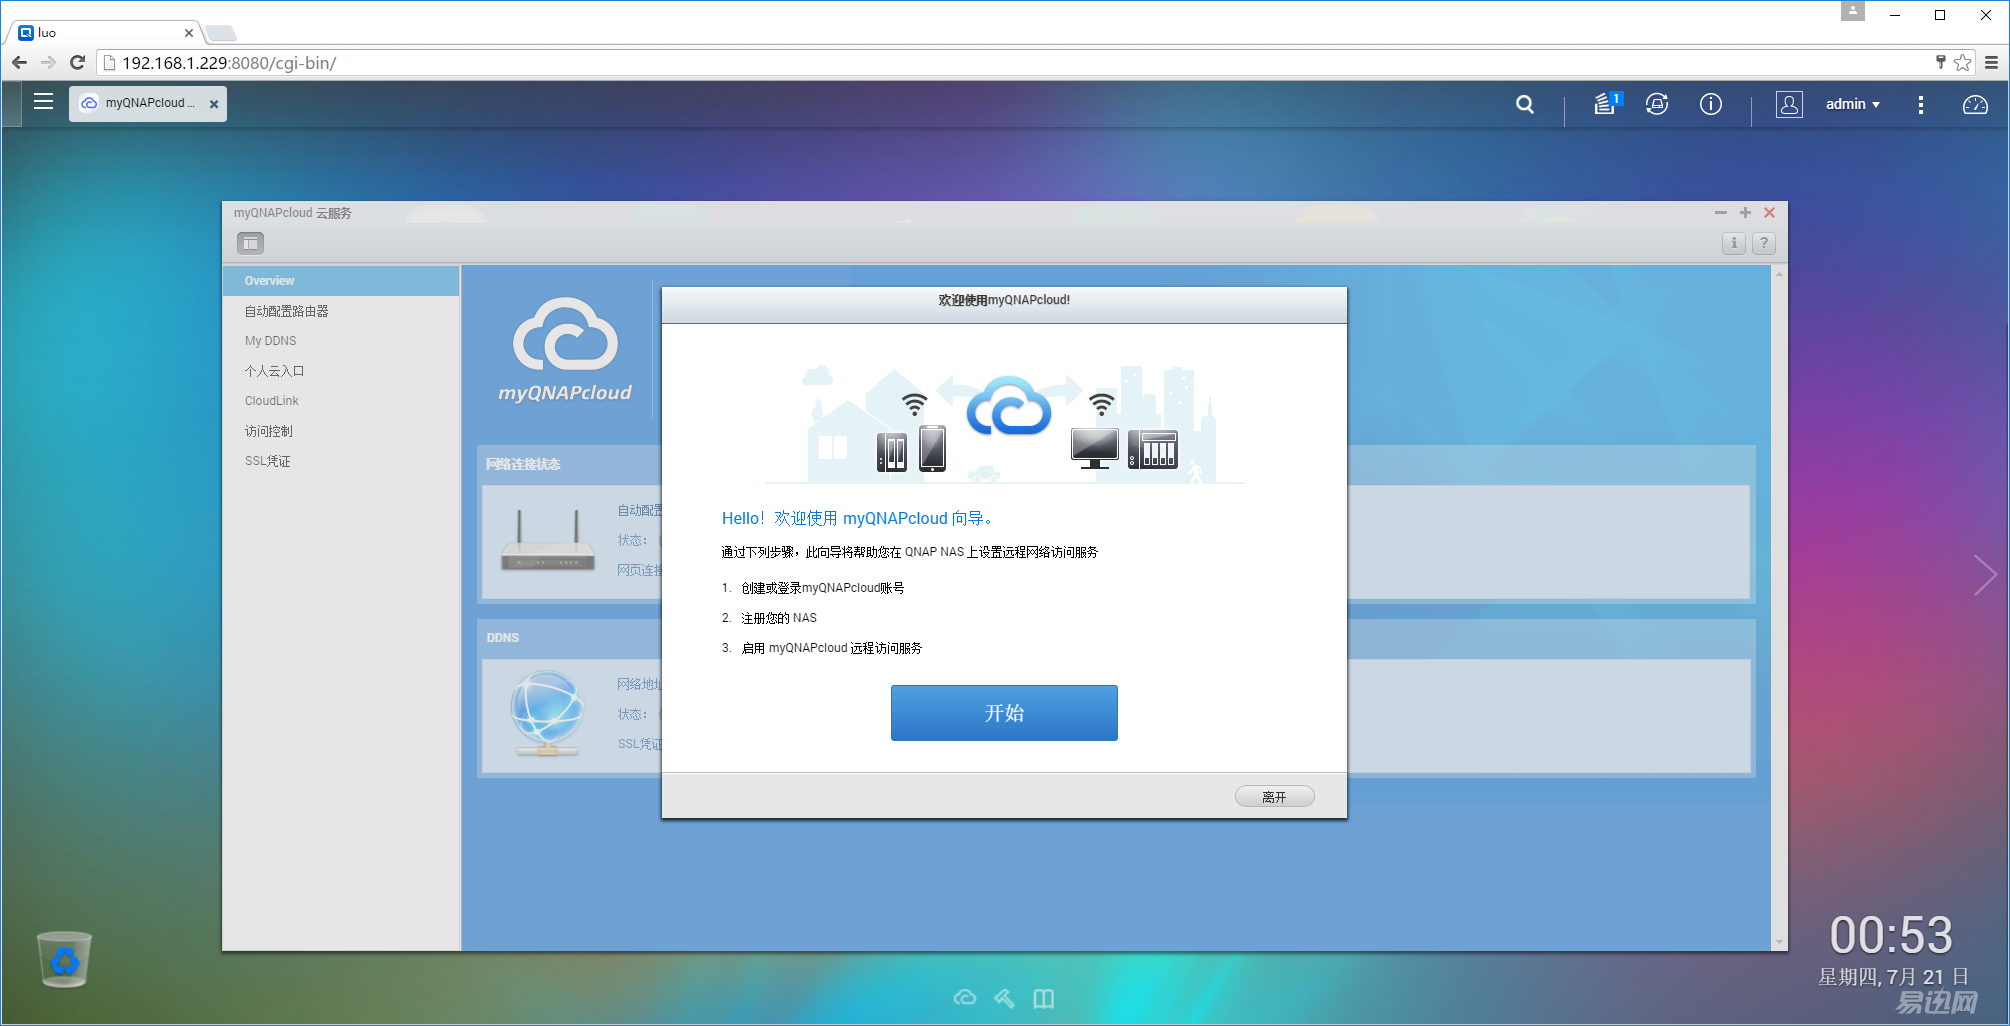The width and height of the screenshot is (2010, 1026).
Task: Open event notifications info icon
Action: 1711,104
